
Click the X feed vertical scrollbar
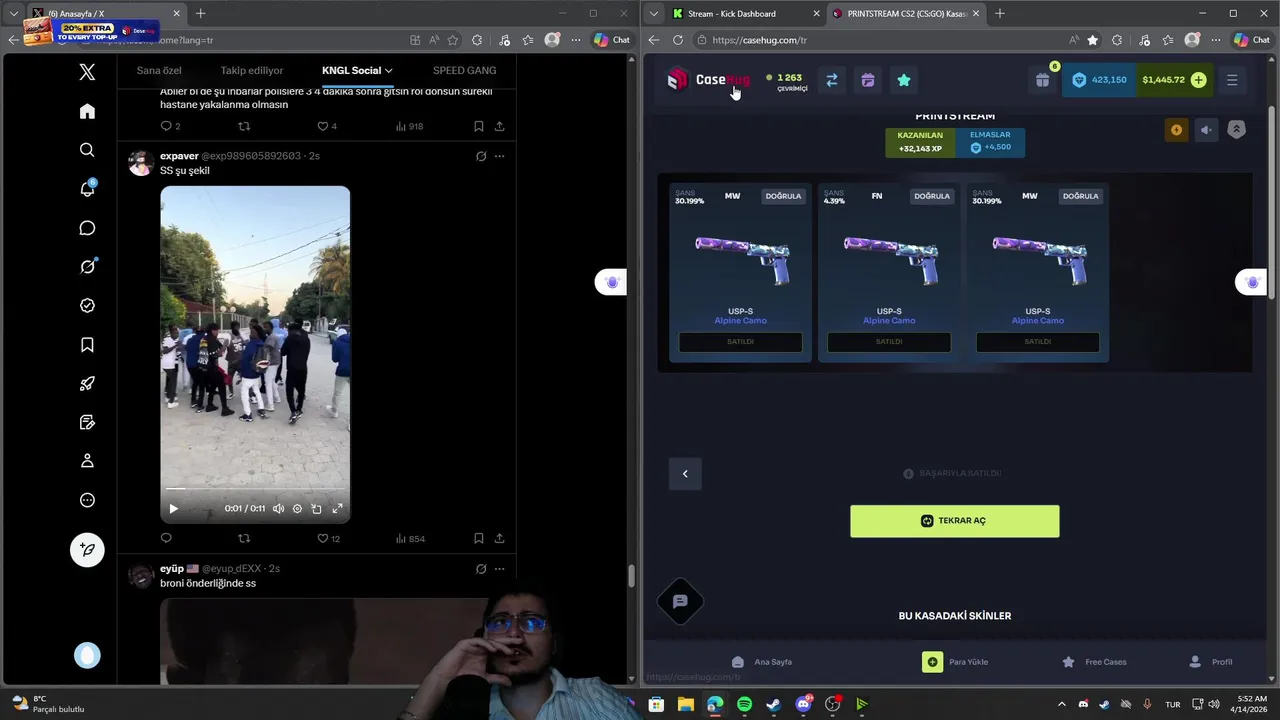point(631,576)
